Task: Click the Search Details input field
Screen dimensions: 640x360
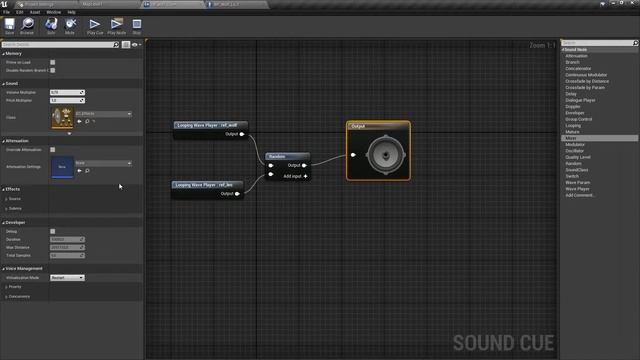Action: pyautogui.click(x=58, y=44)
